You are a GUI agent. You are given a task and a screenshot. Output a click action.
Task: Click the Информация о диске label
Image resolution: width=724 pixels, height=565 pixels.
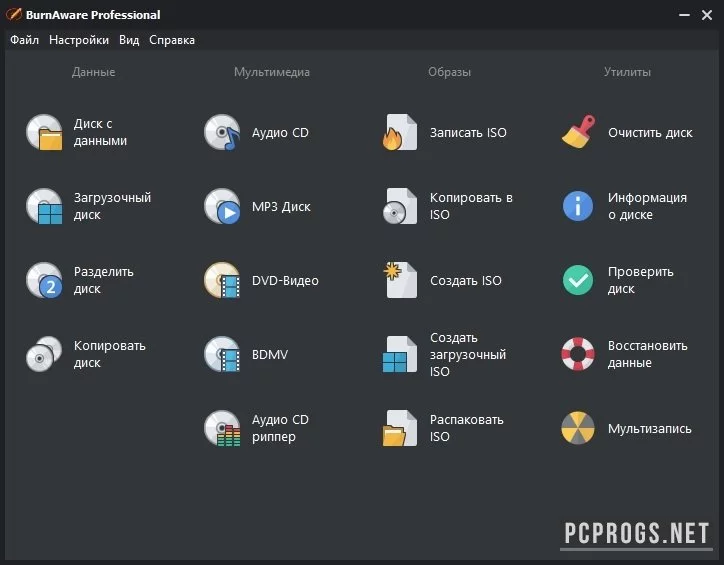647,206
